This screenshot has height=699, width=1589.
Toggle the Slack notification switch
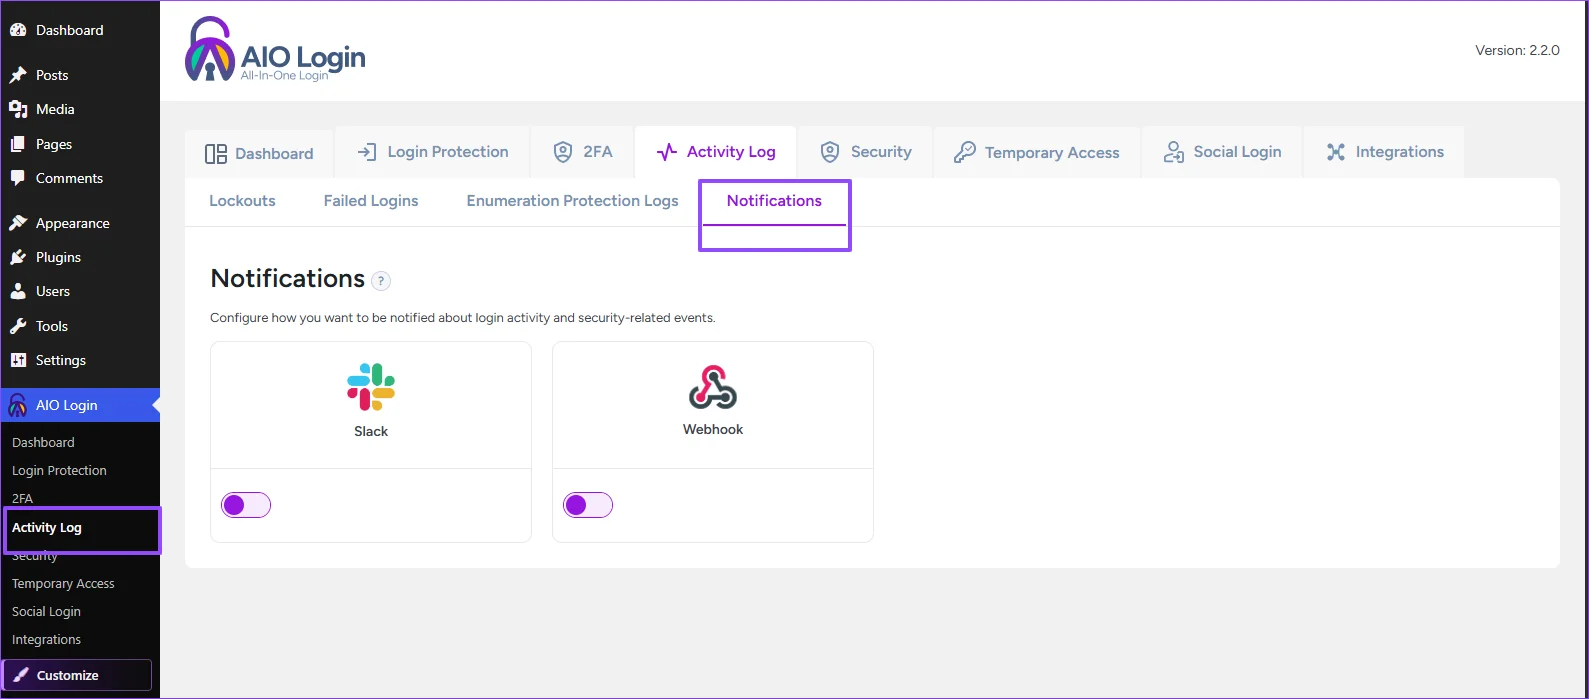click(246, 505)
